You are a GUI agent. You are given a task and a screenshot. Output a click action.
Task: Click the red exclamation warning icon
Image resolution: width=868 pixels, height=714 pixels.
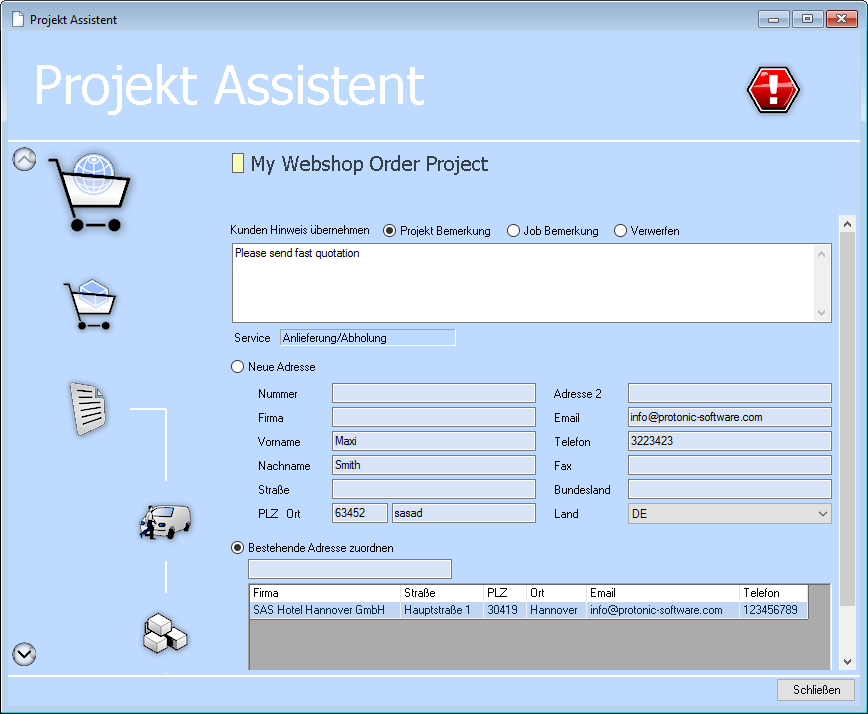pos(773,90)
